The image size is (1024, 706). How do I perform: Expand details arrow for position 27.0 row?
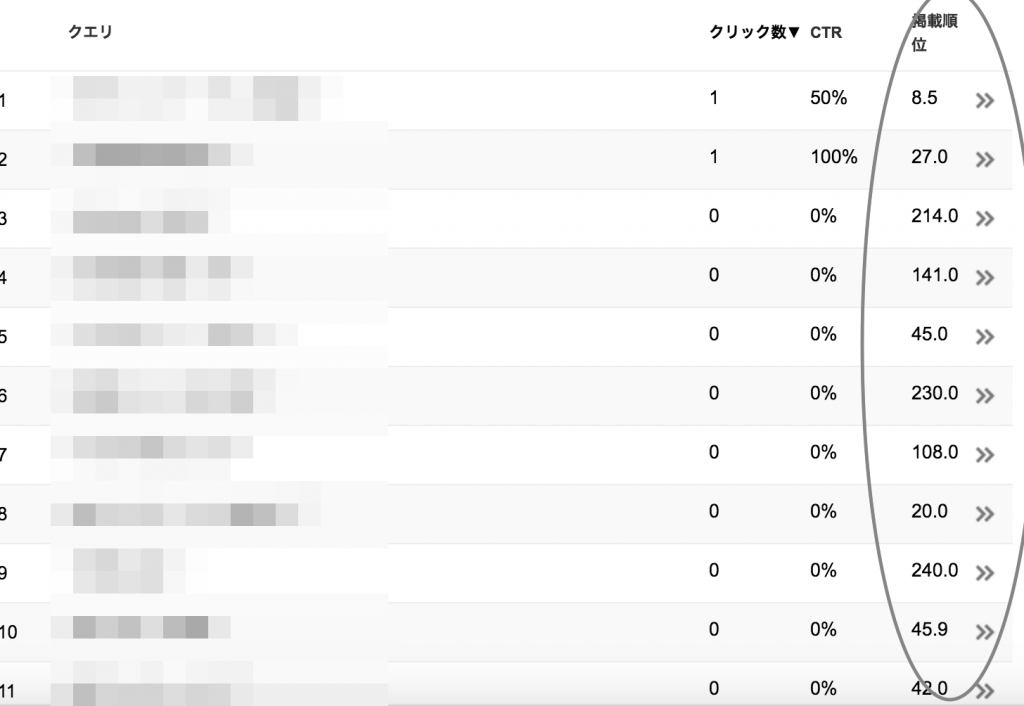tap(985, 160)
